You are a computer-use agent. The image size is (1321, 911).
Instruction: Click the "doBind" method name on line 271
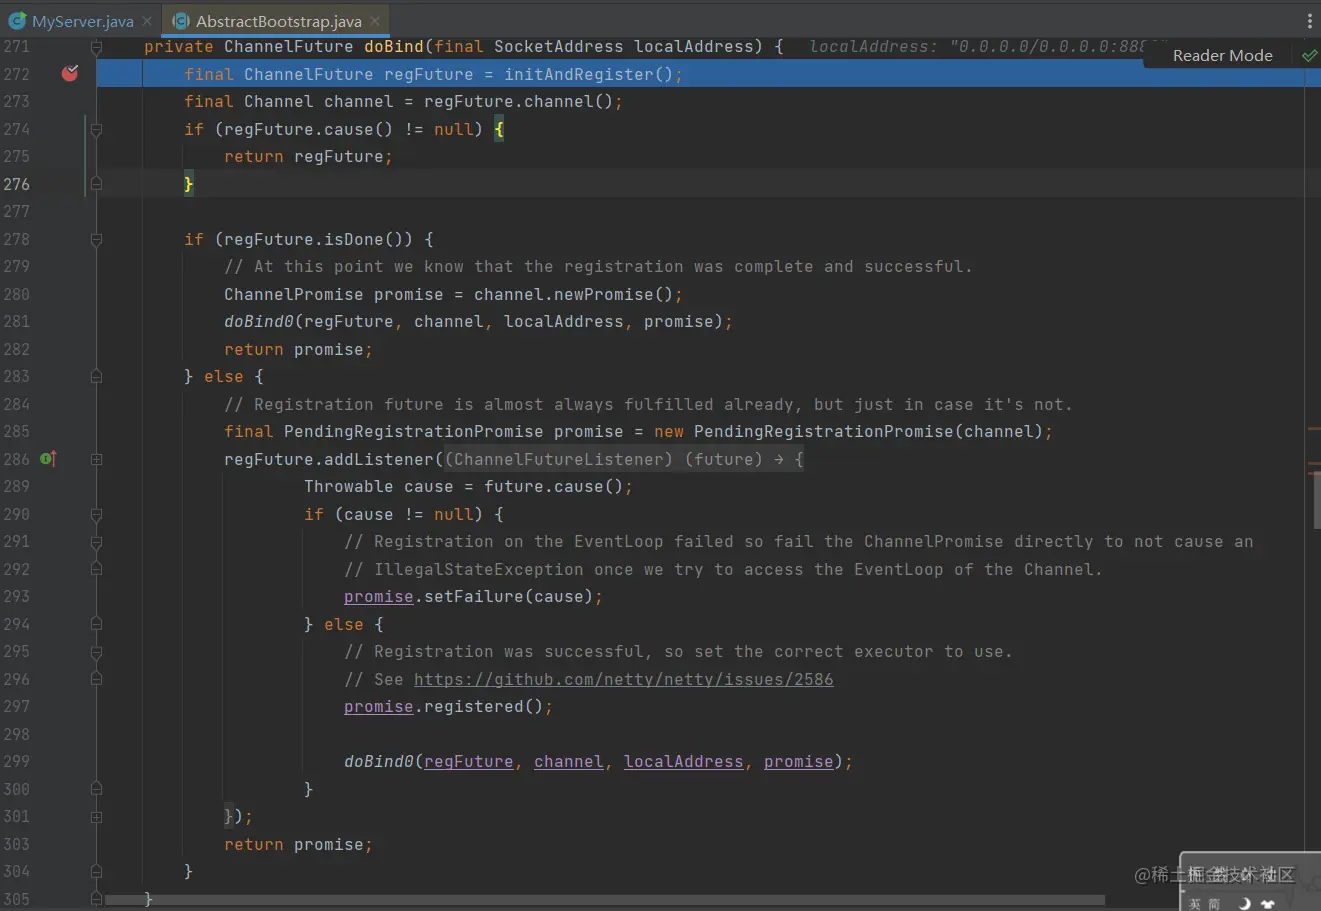click(394, 47)
